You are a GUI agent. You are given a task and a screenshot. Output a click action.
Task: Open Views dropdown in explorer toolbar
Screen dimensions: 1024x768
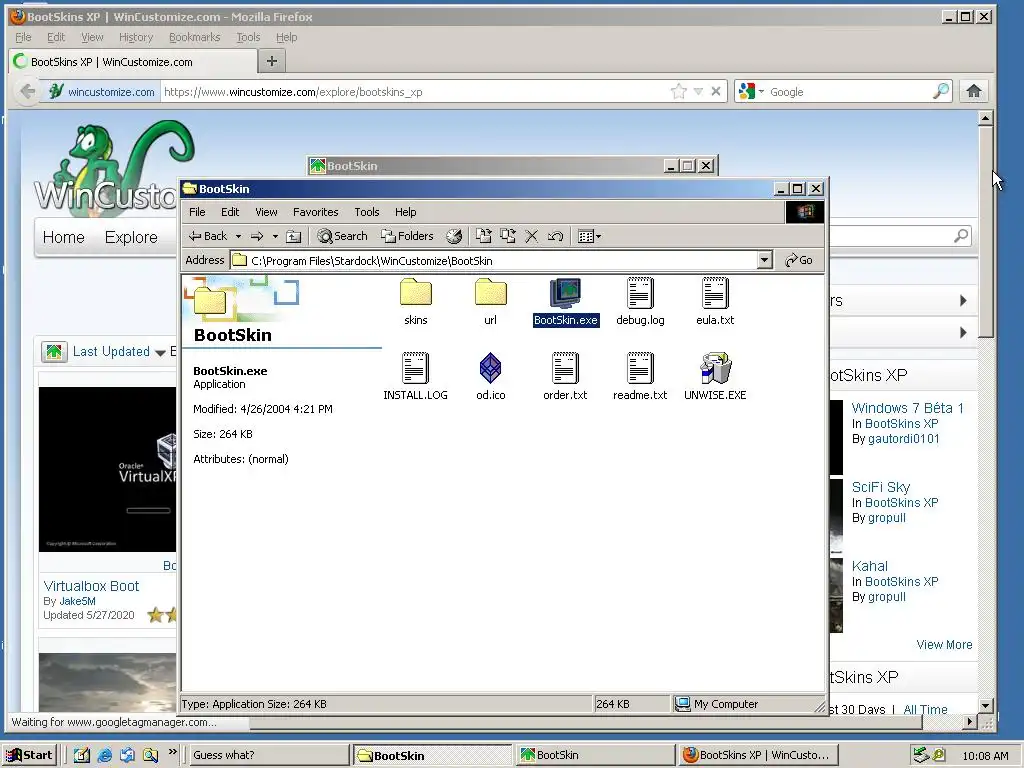(589, 236)
